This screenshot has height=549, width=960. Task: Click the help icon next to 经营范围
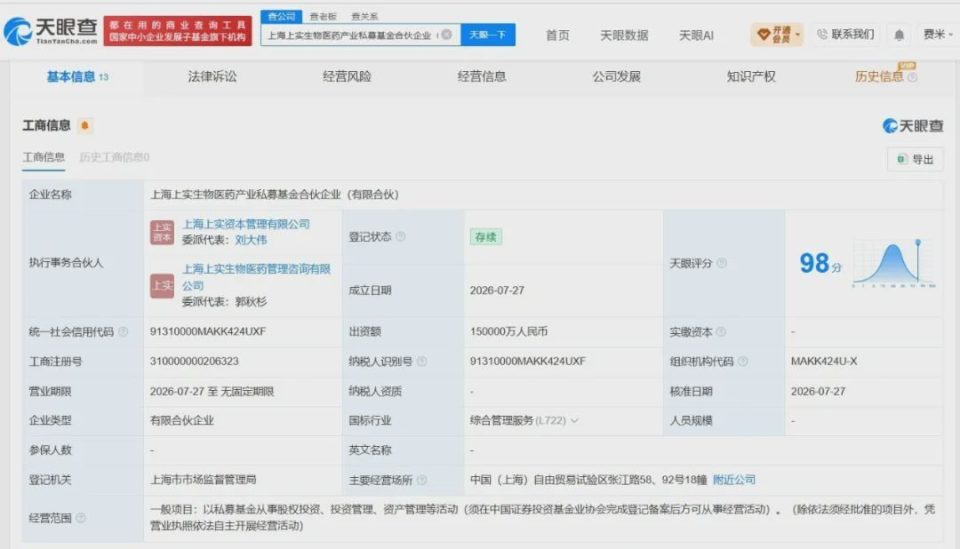[81, 518]
